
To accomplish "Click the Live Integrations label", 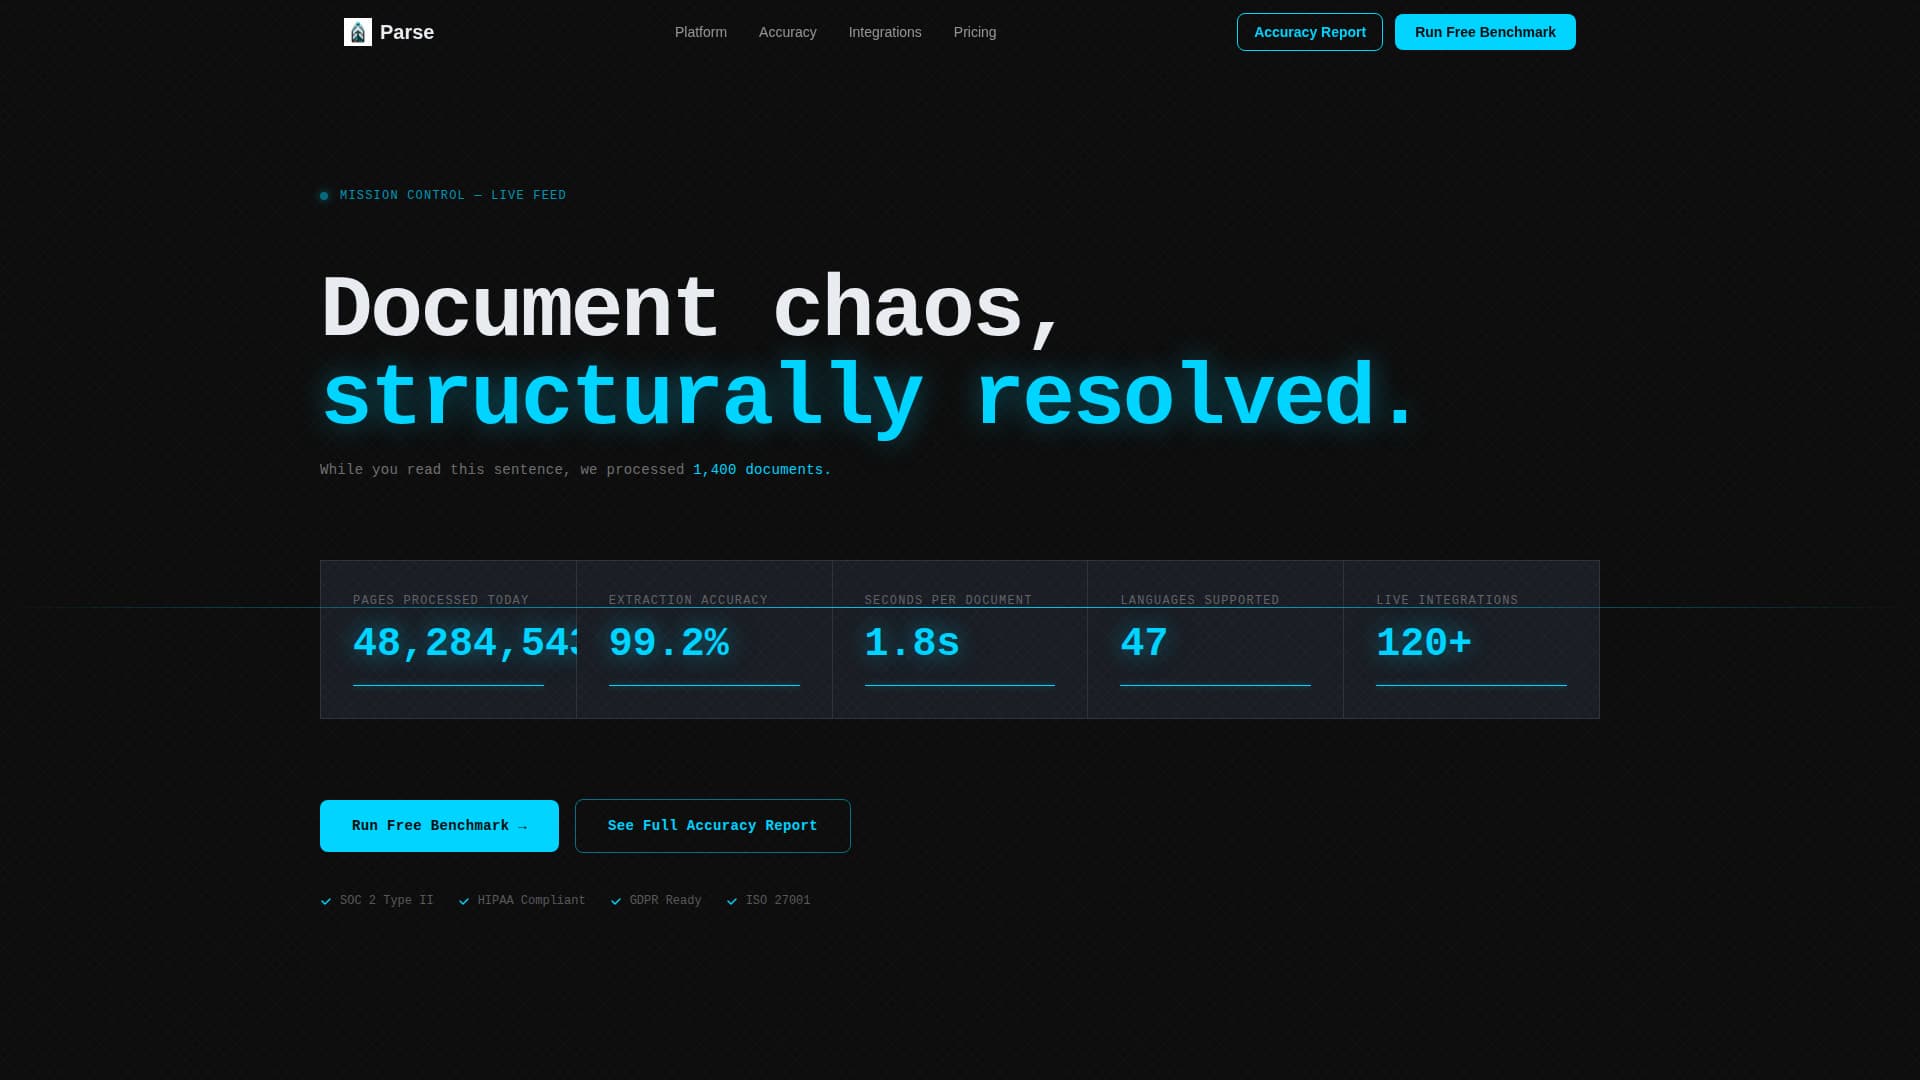I will pos(1447,600).
